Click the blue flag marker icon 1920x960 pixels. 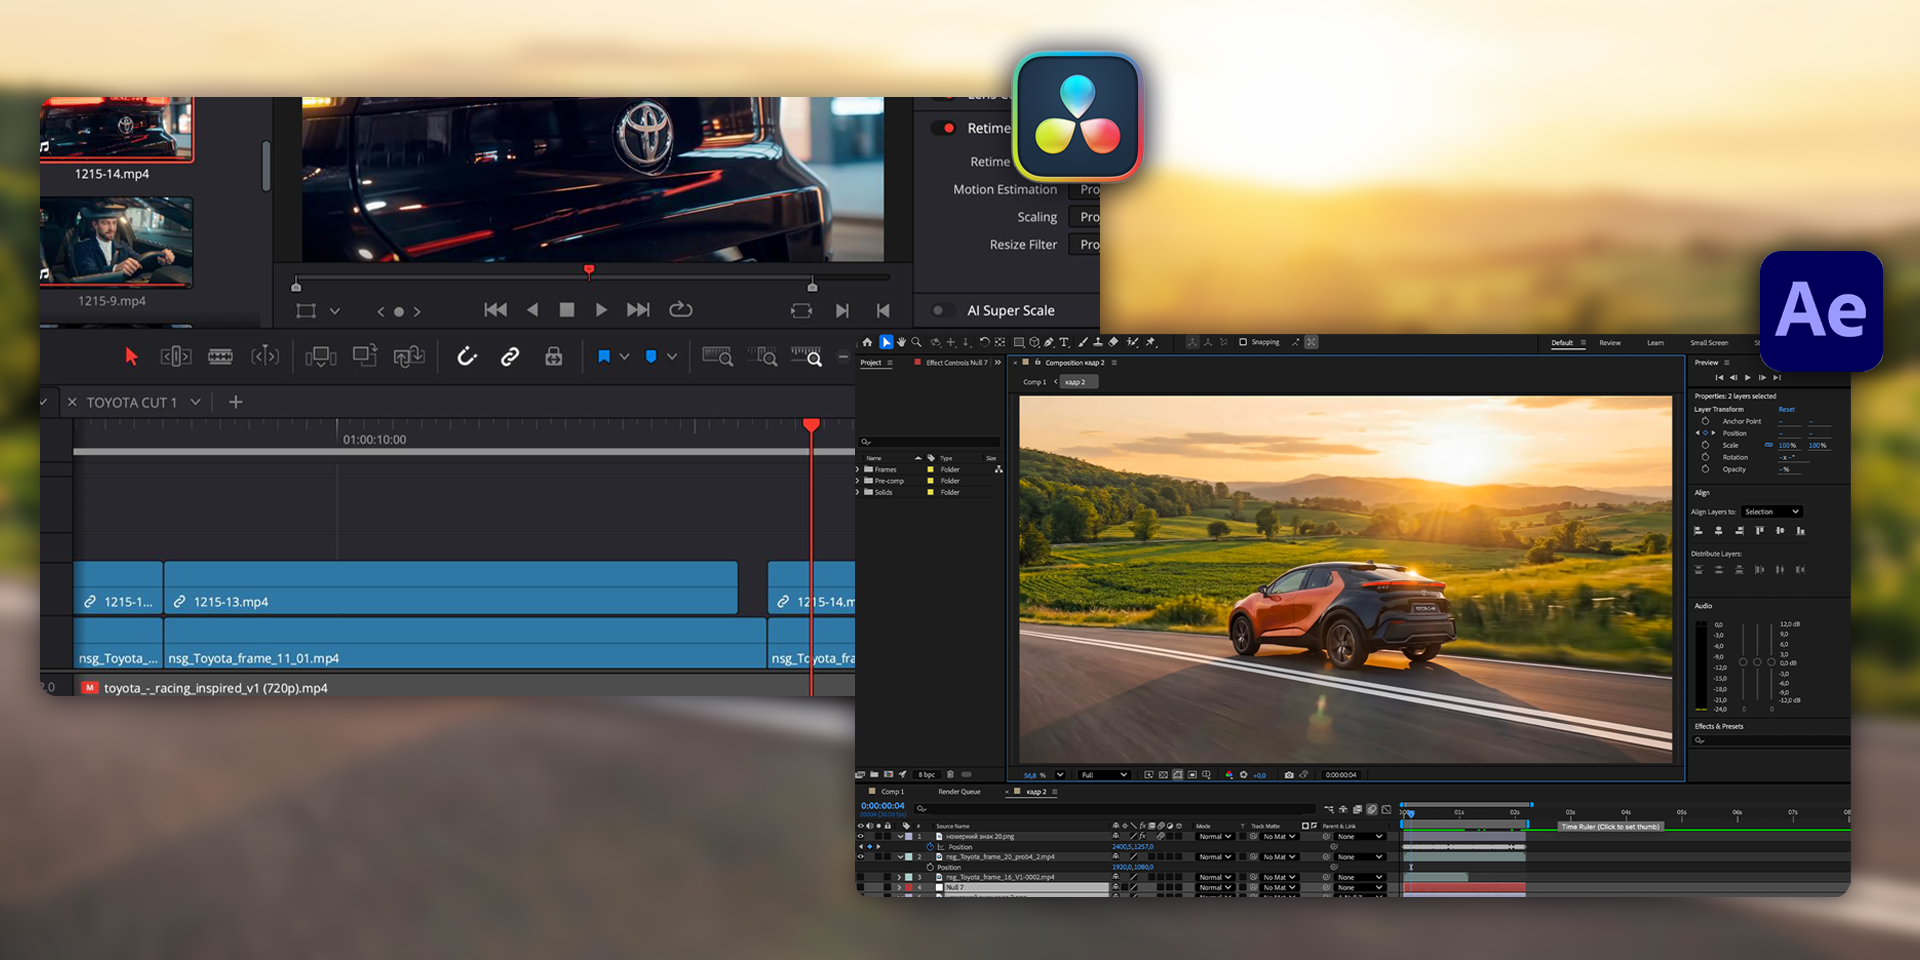604,357
